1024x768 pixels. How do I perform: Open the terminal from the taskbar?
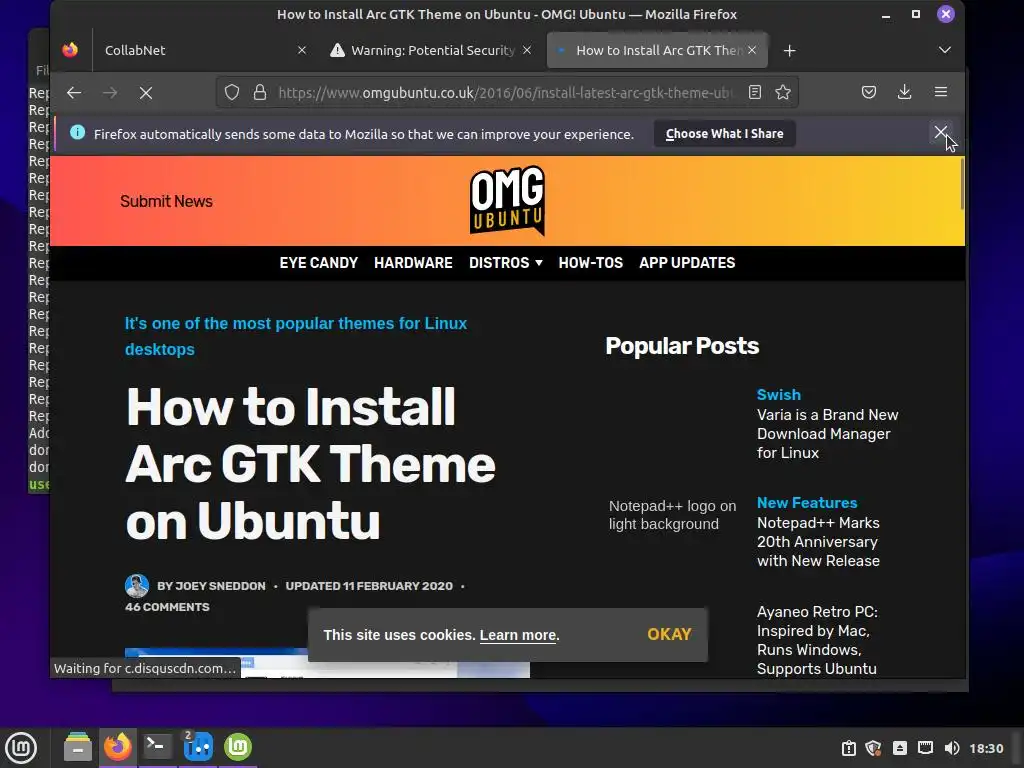click(x=157, y=746)
